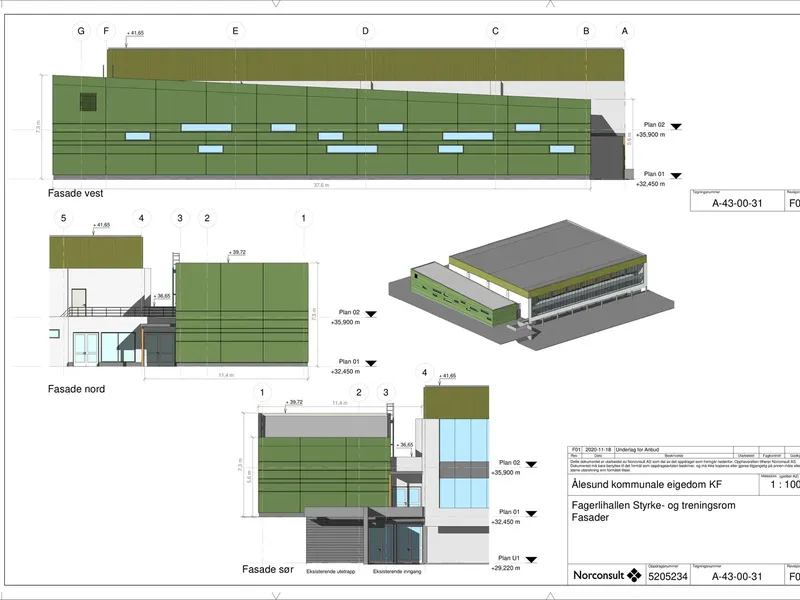Click the +39,72 elevation tag on Fasade nord

[237, 252]
